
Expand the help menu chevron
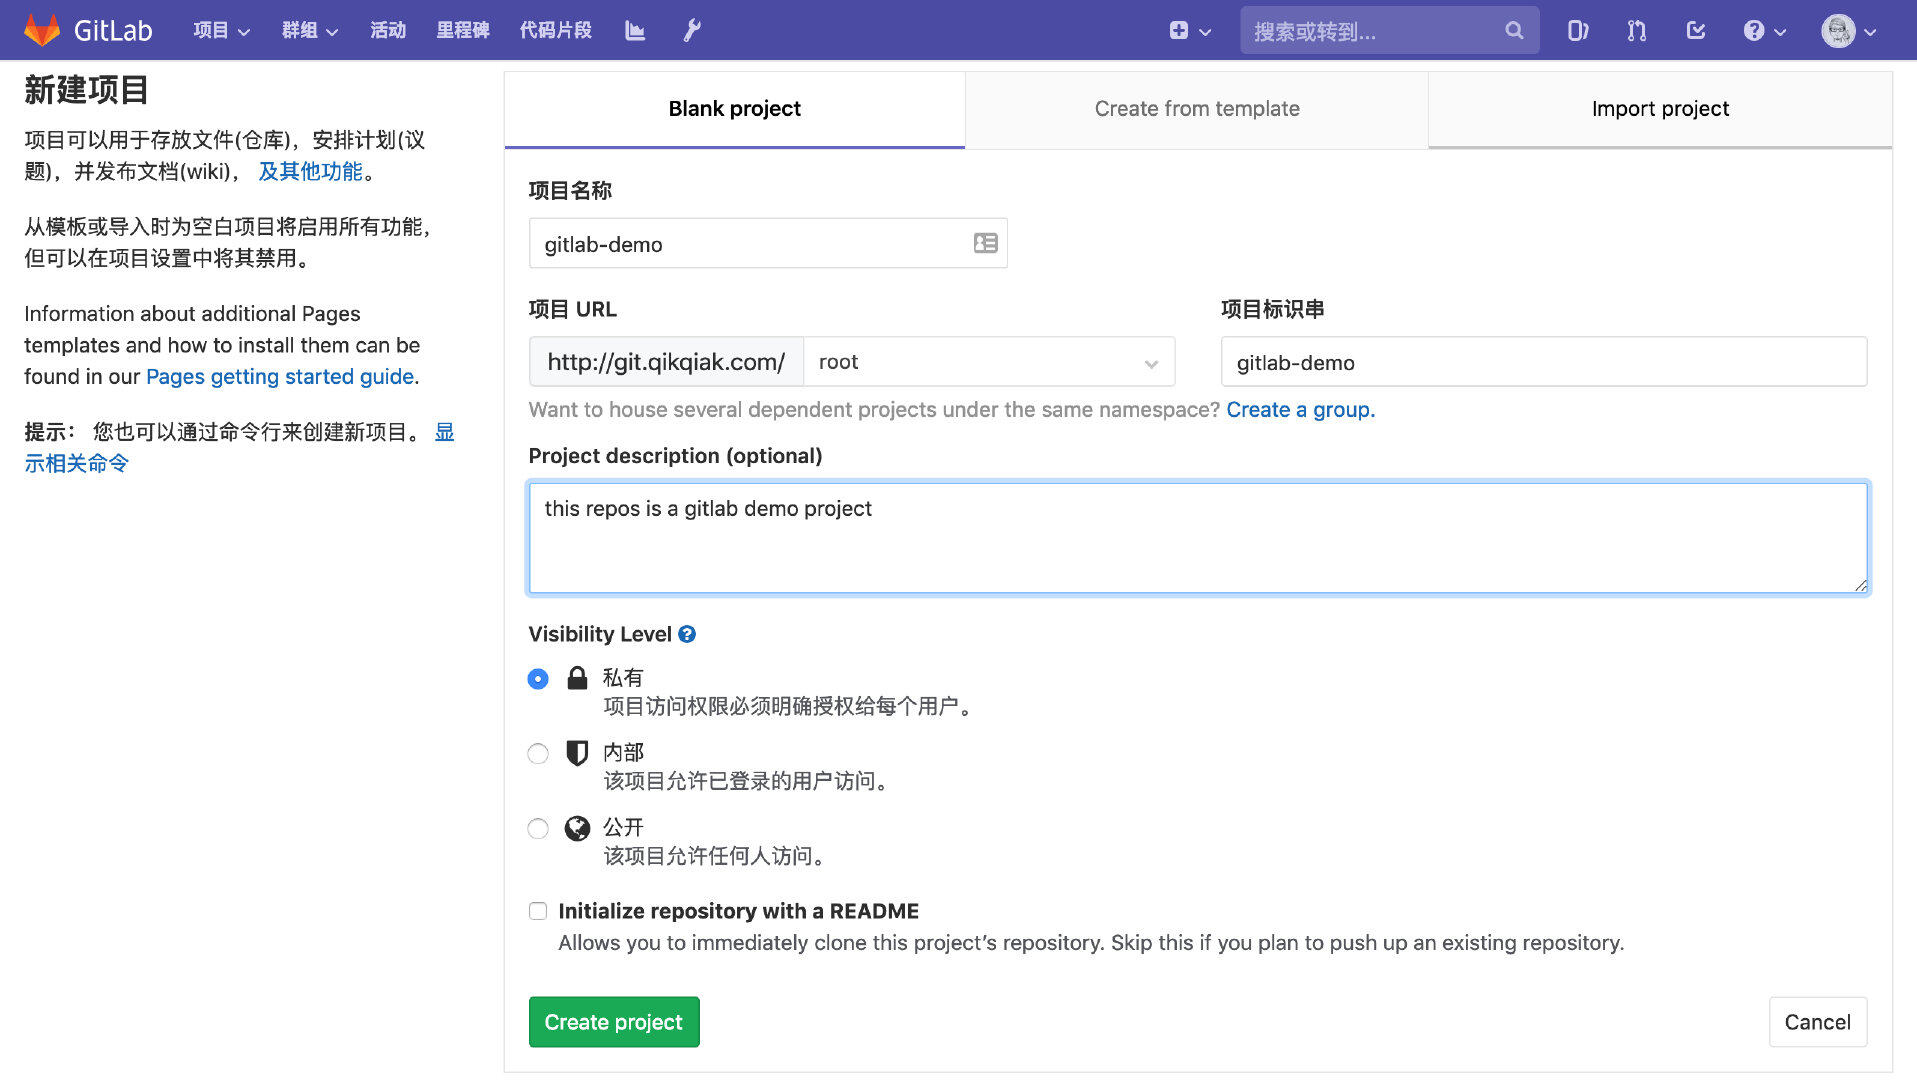1780,31
